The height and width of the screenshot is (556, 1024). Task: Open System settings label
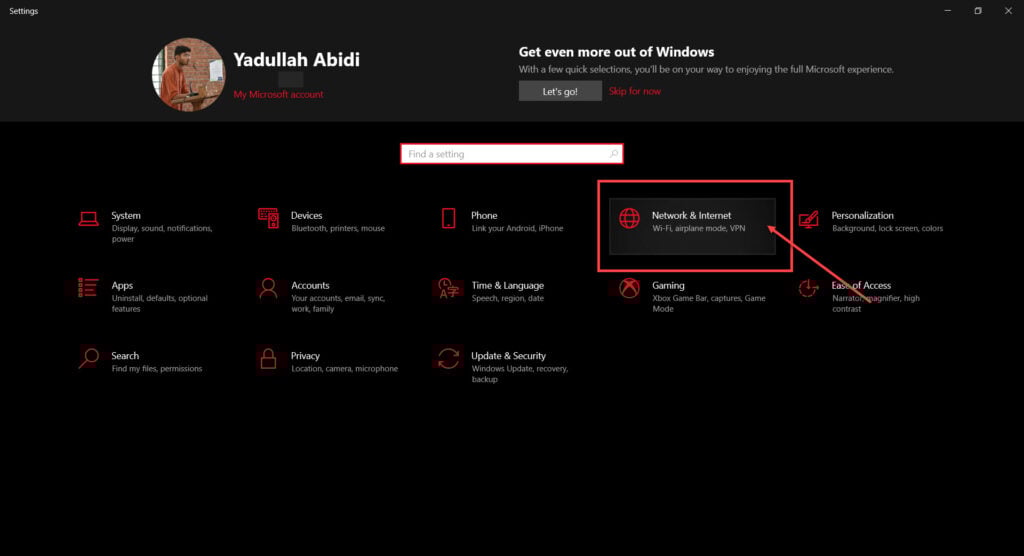coord(125,216)
